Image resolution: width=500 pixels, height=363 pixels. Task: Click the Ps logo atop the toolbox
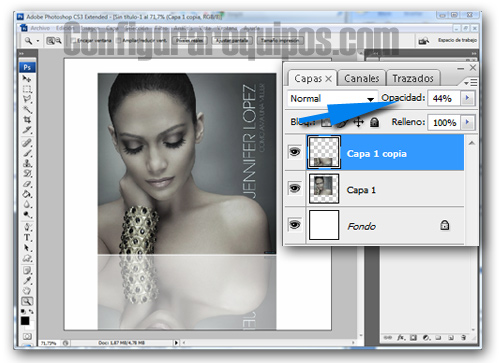[x=27, y=67]
